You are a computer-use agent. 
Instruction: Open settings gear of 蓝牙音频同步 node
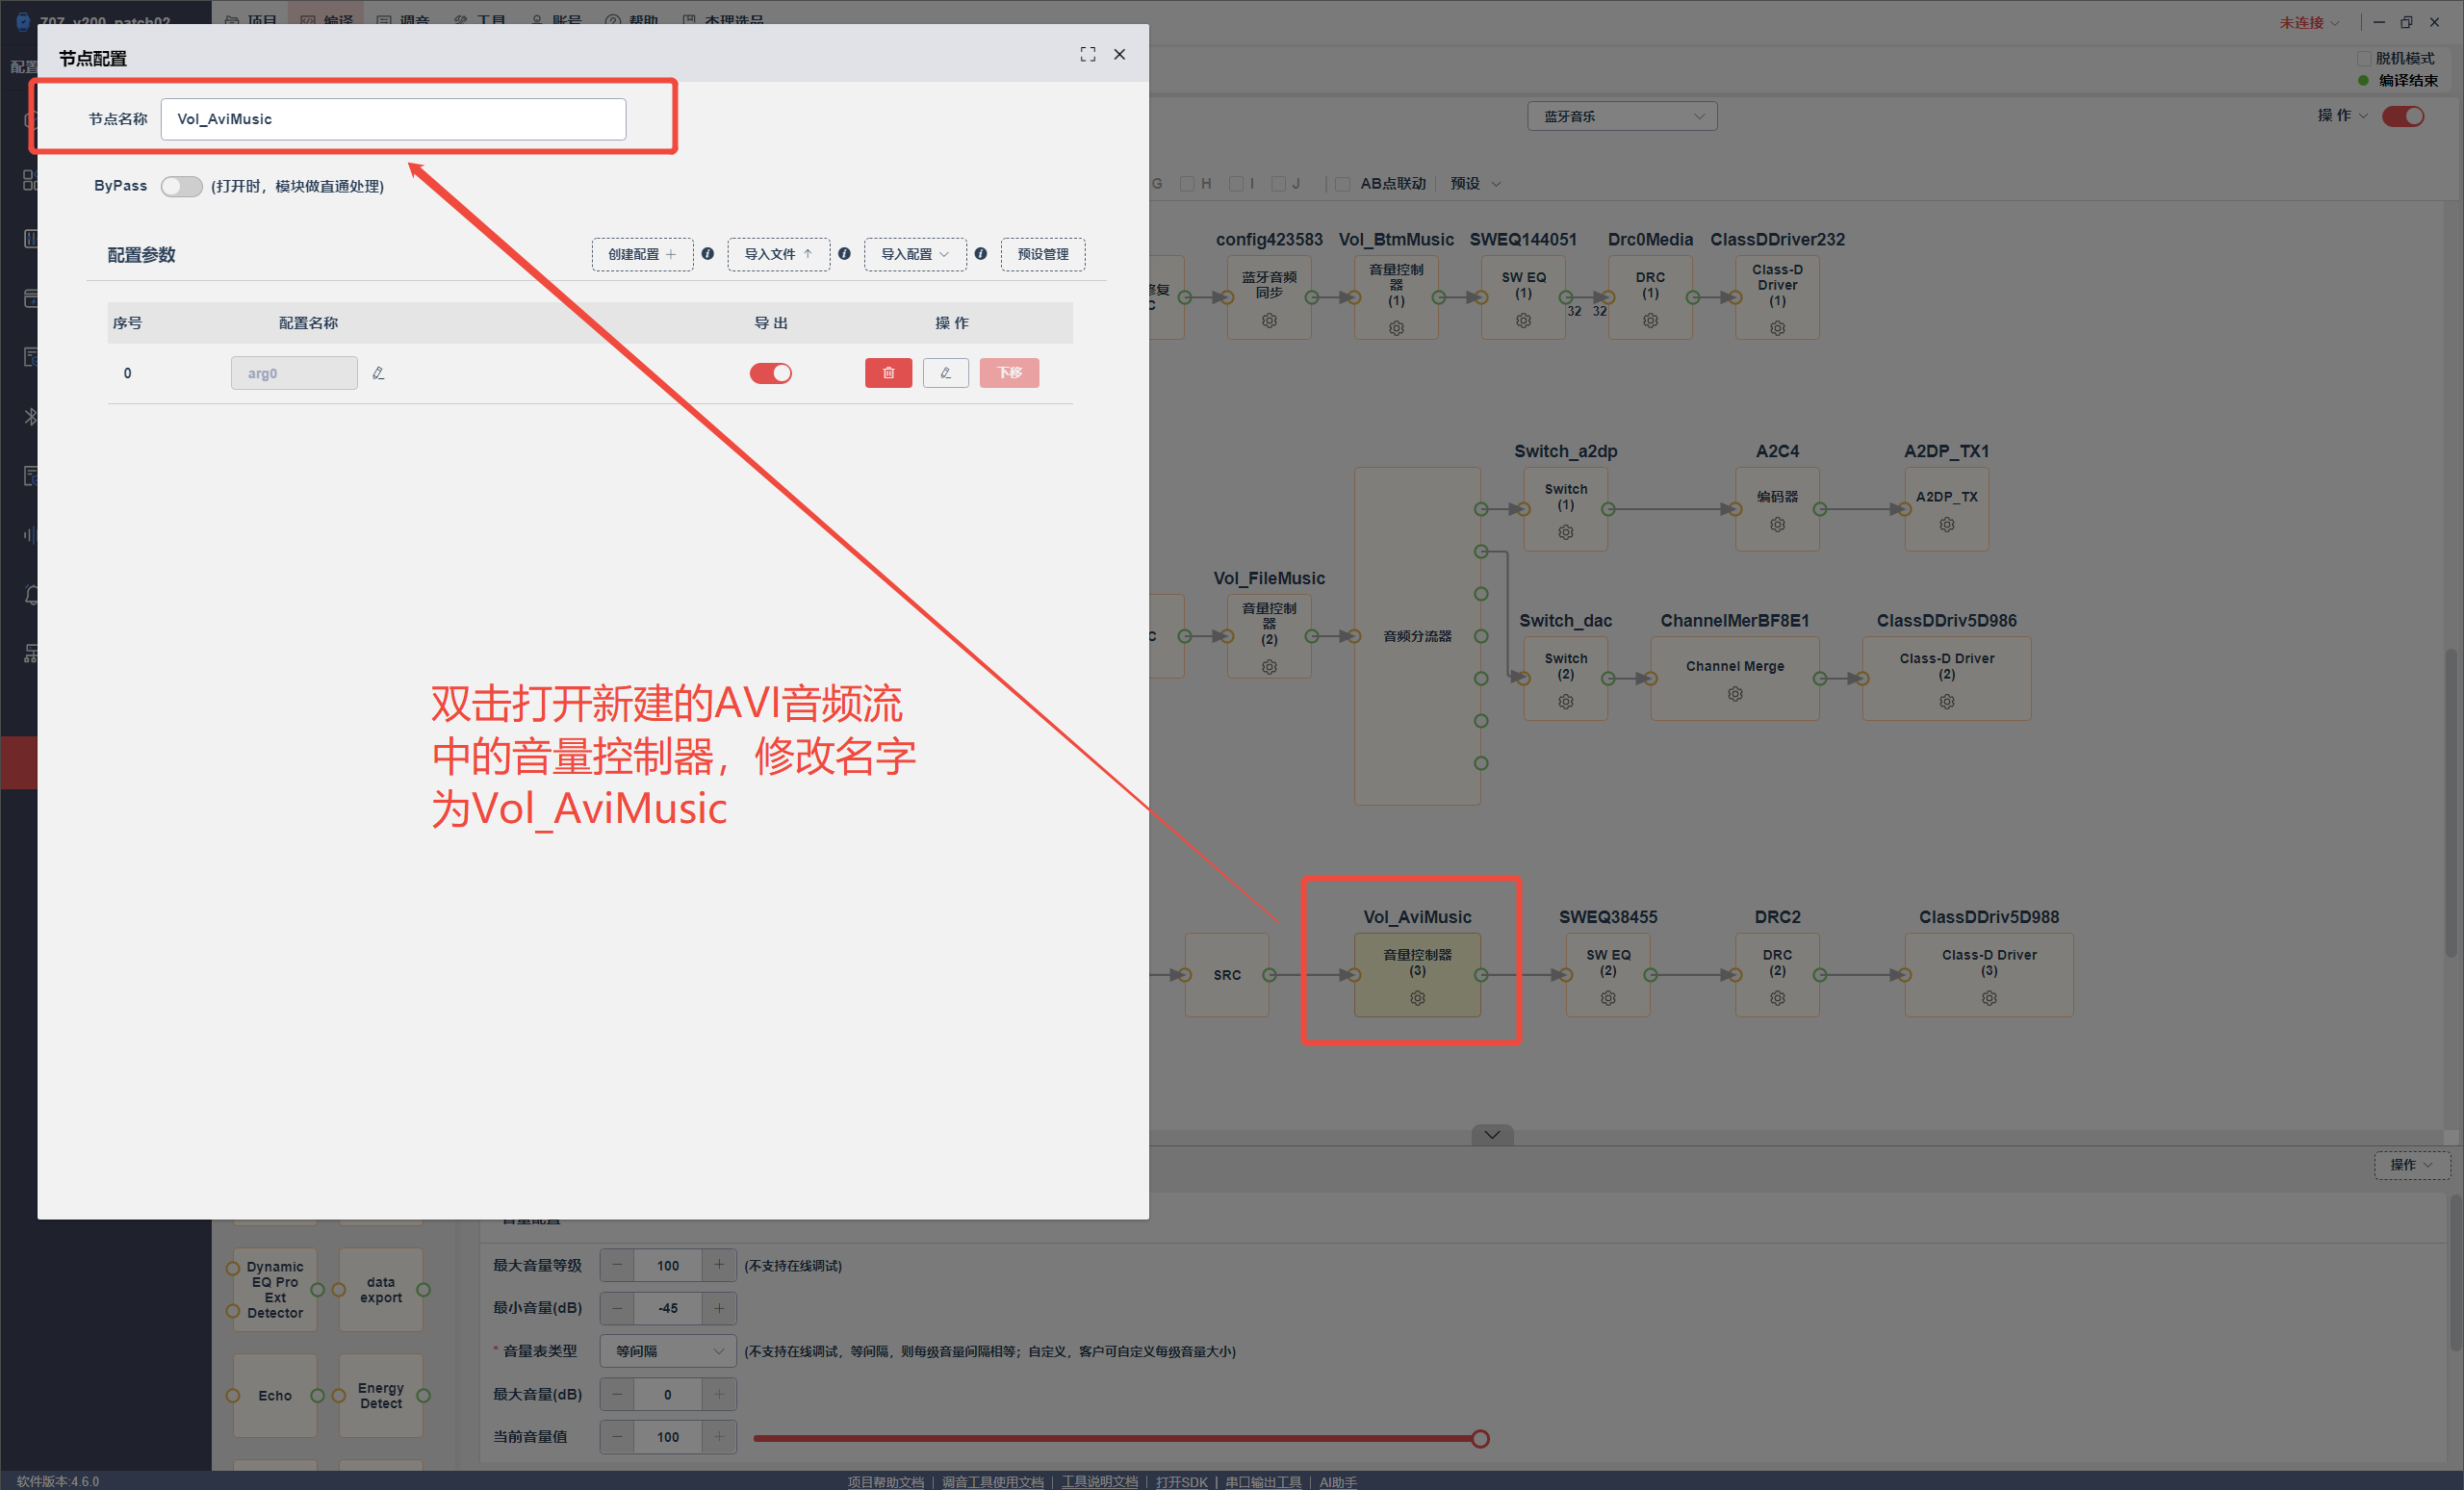point(1269,320)
